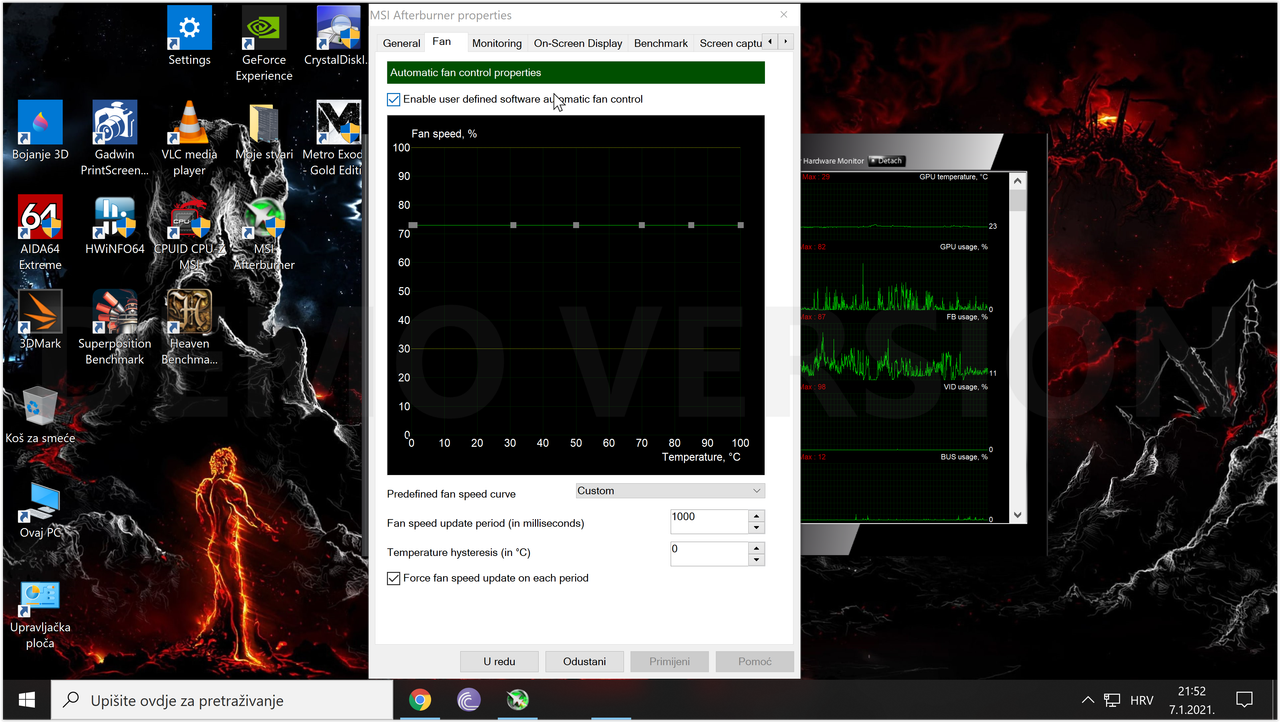Open the On-Screen Display tab
This screenshot has height=722, width=1280.
pyautogui.click(x=578, y=43)
